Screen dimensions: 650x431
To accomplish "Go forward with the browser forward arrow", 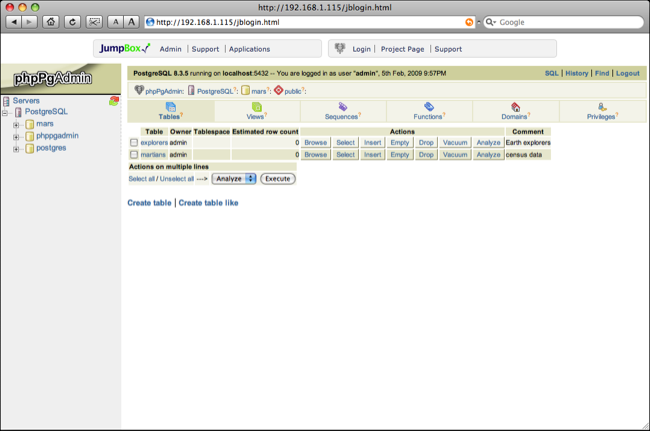I will tap(29, 22).
